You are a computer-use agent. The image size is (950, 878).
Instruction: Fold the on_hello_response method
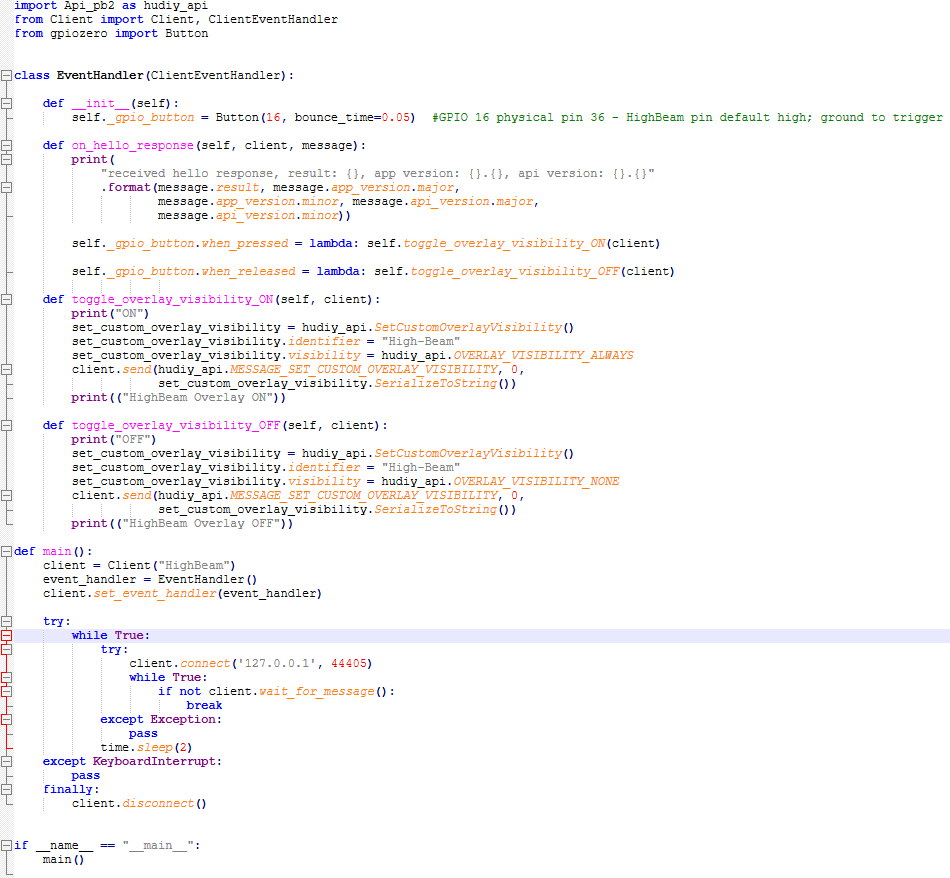(6, 146)
